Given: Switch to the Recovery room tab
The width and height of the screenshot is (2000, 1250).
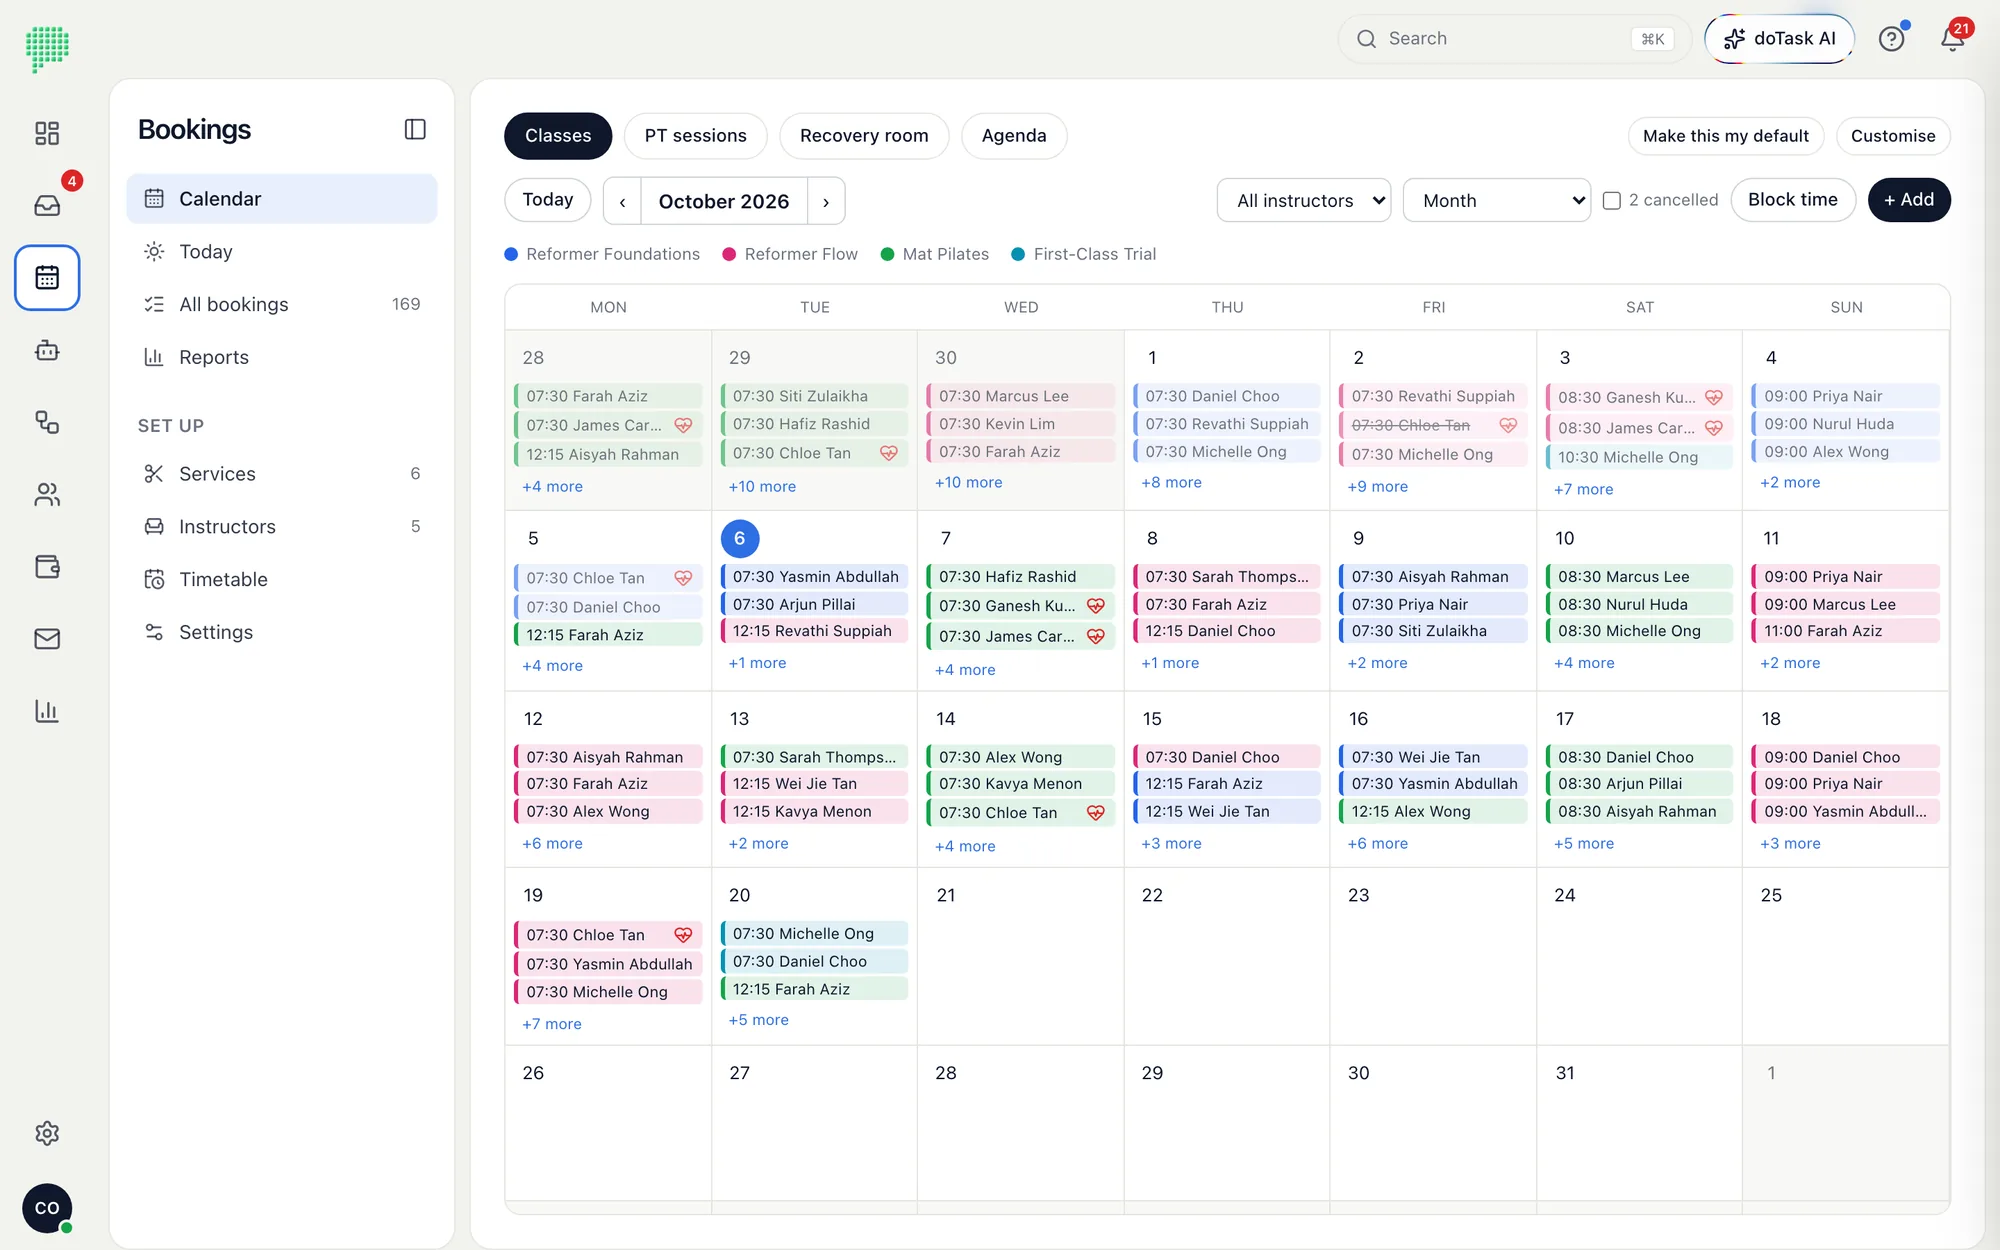Looking at the screenshot, I should coord(864,136).
